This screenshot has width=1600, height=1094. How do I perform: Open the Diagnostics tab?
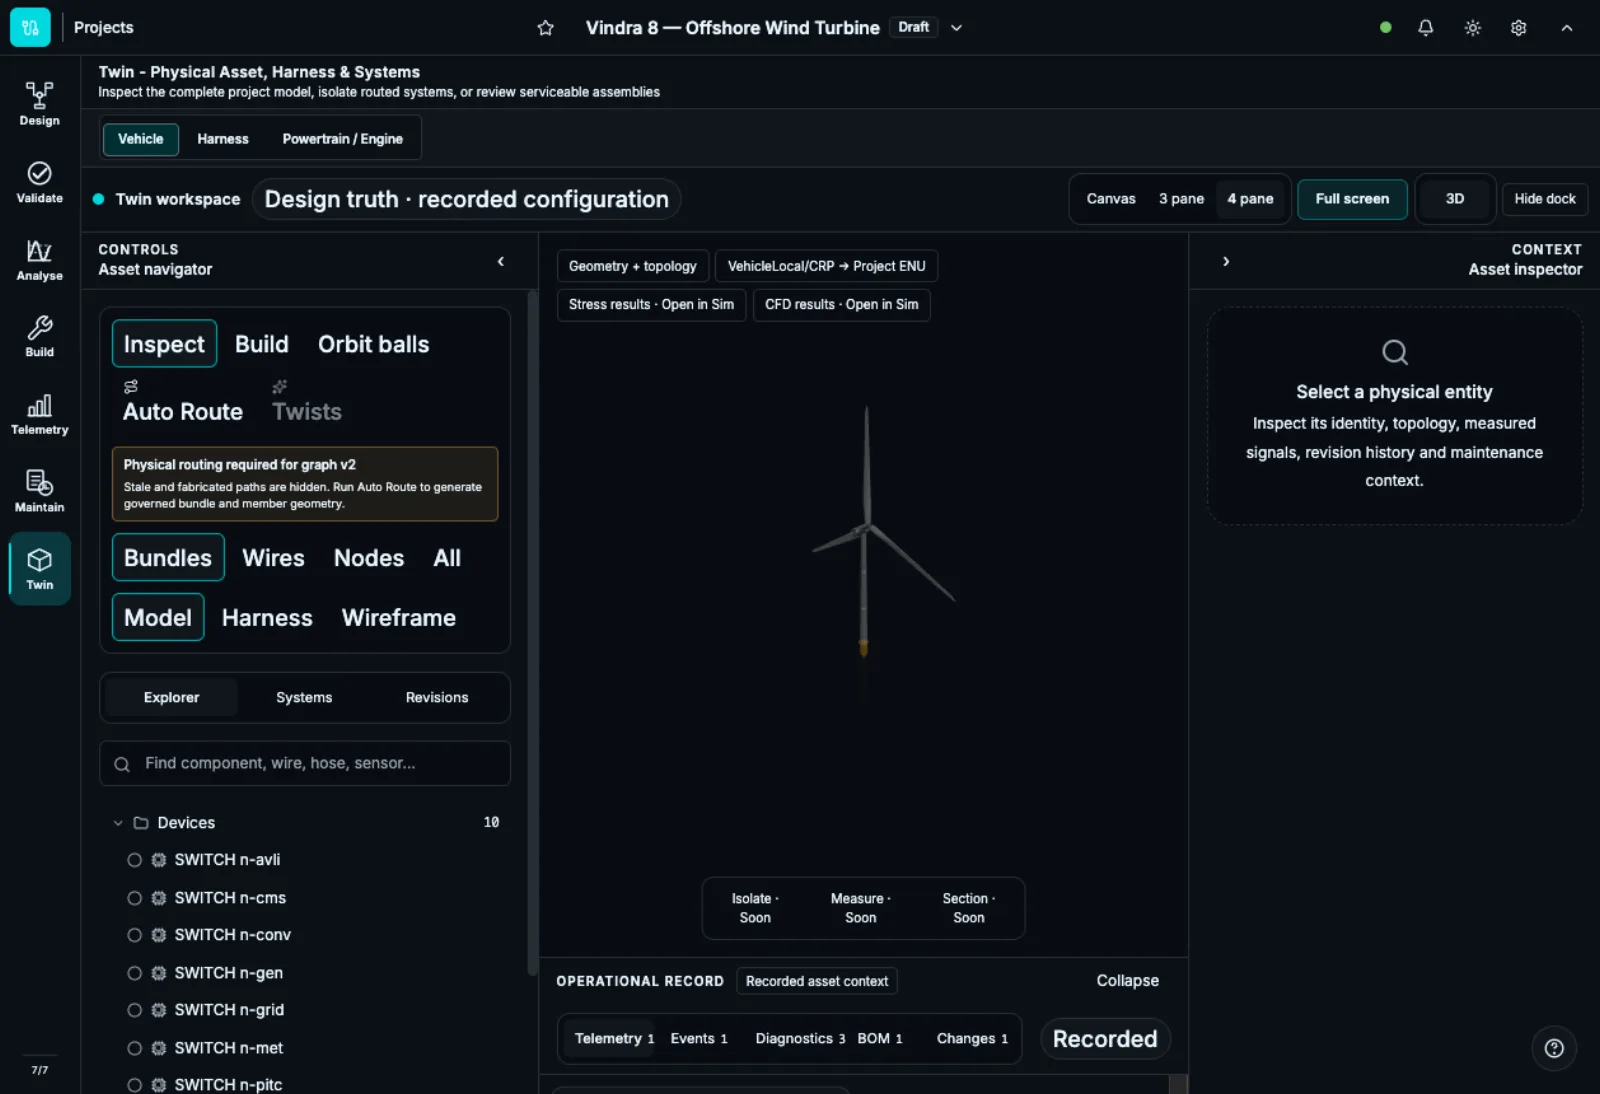pyautogui.click(x=800, y=1039)
